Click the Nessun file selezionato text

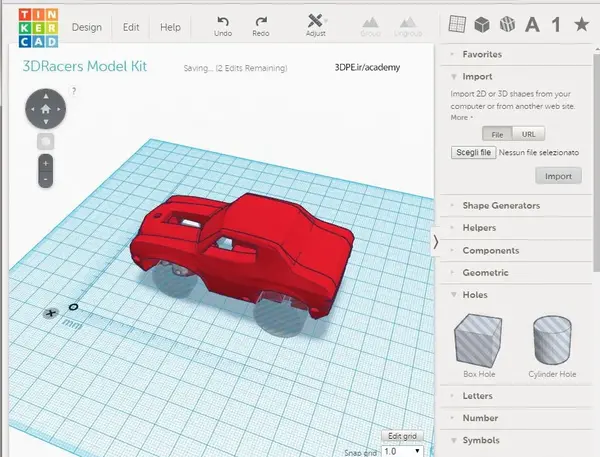tap(539, 152)
